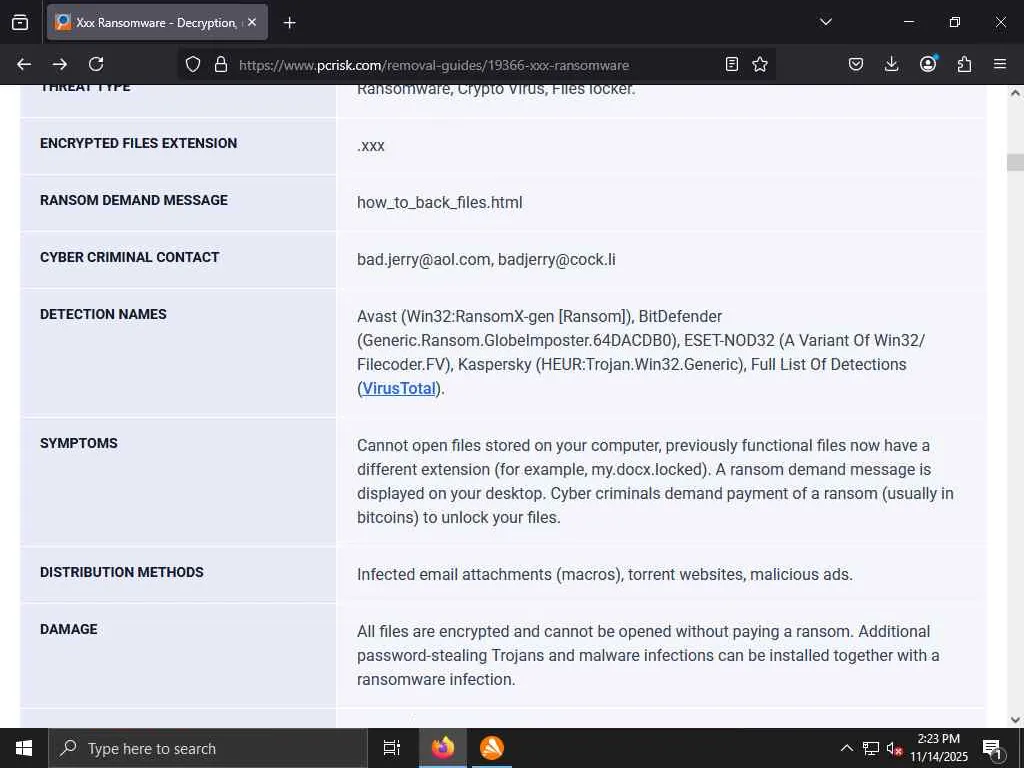This screenshot has width=1024, height=768.
Task: Open Task View from taskbar
Action: coord(392,748)
